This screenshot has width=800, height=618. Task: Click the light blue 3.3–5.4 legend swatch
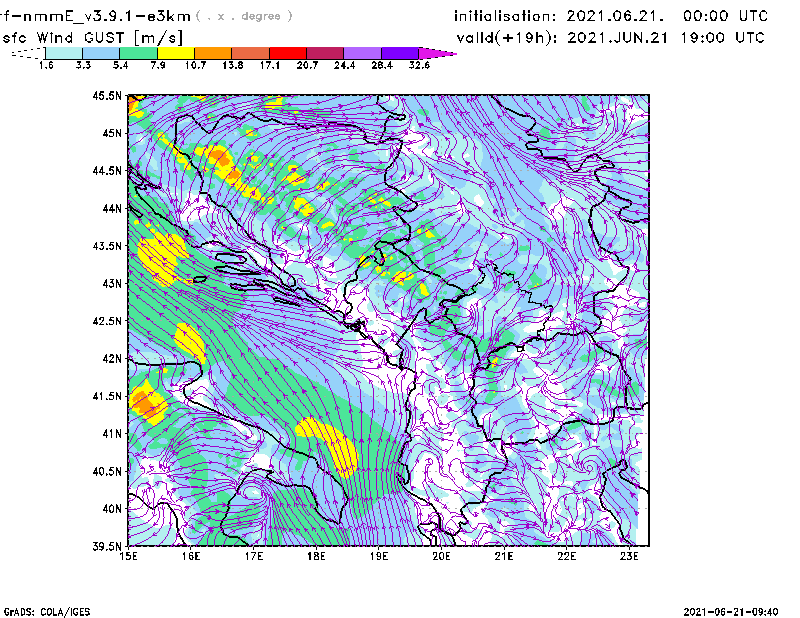pos(101,53)
